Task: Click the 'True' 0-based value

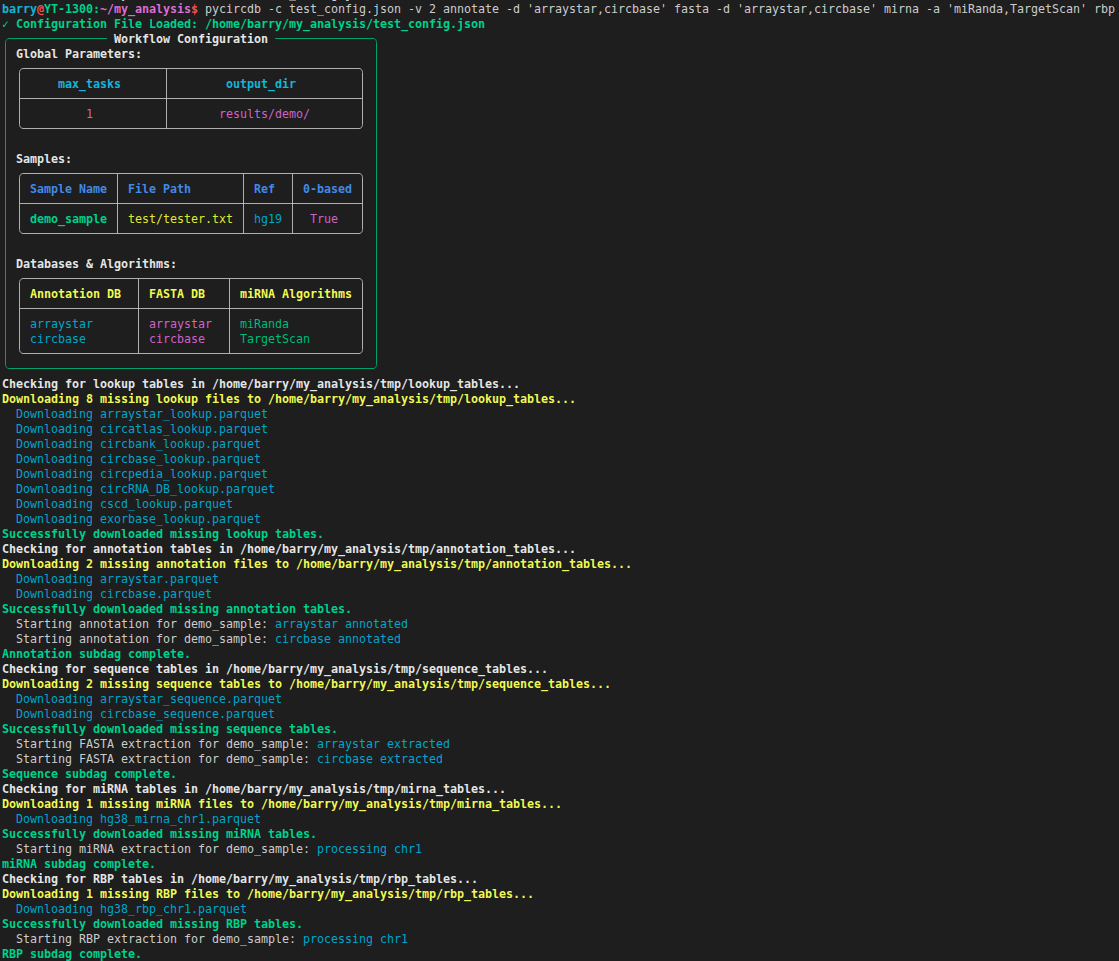Action: pyautogui.click(x=323, y=219)
